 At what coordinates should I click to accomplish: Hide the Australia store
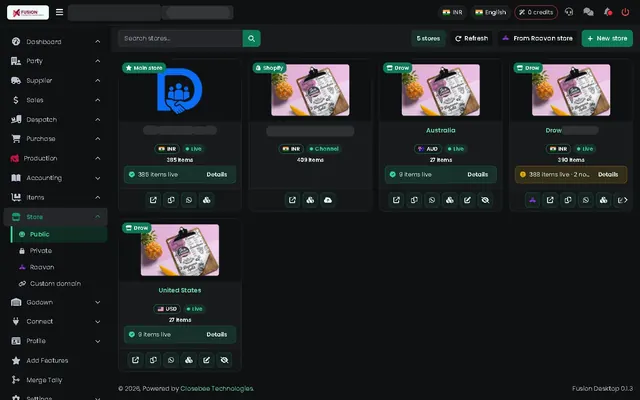pyautogui.click(x=485, y=200)
